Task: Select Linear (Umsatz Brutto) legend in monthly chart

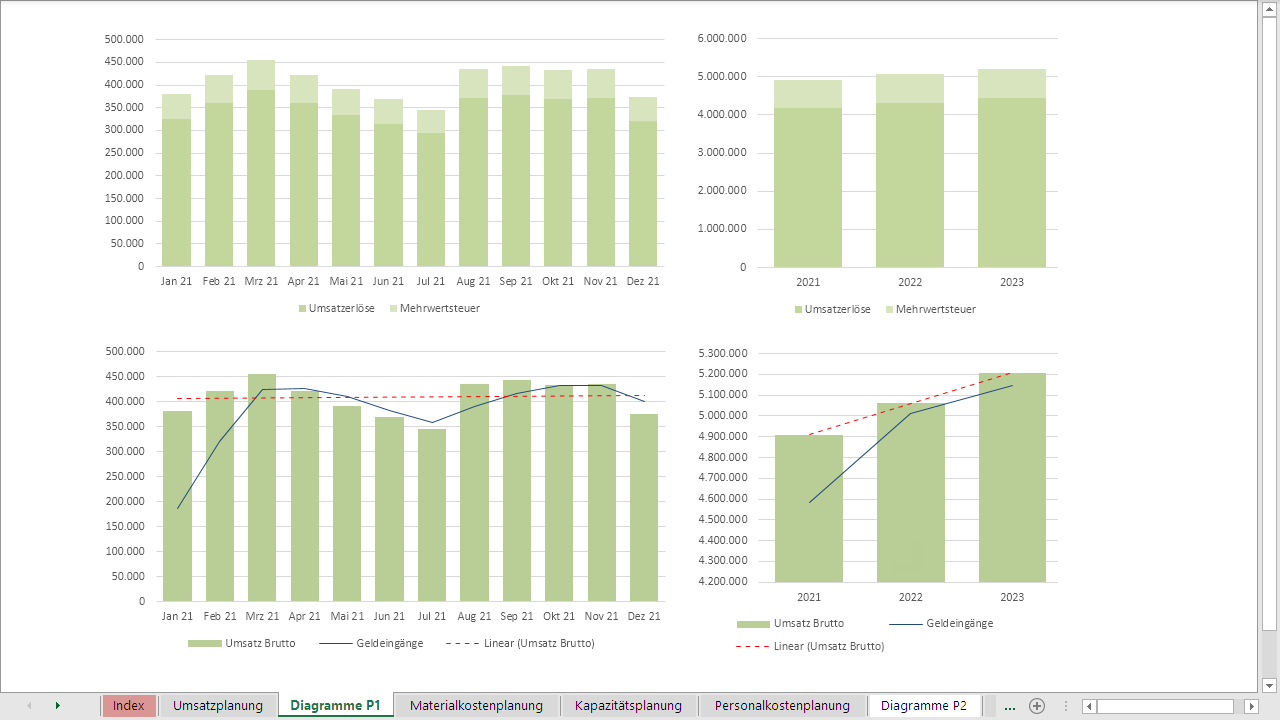Action: coord(520,643)
